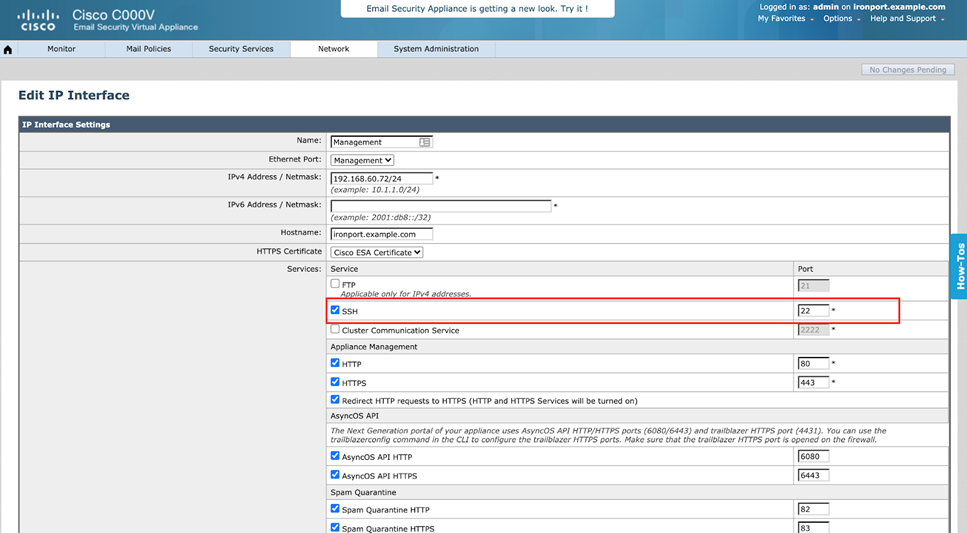This screenshot has width=967, height=533.
Task: Uncheck the SSH service checkbox
Action: (x=335, y=310)
